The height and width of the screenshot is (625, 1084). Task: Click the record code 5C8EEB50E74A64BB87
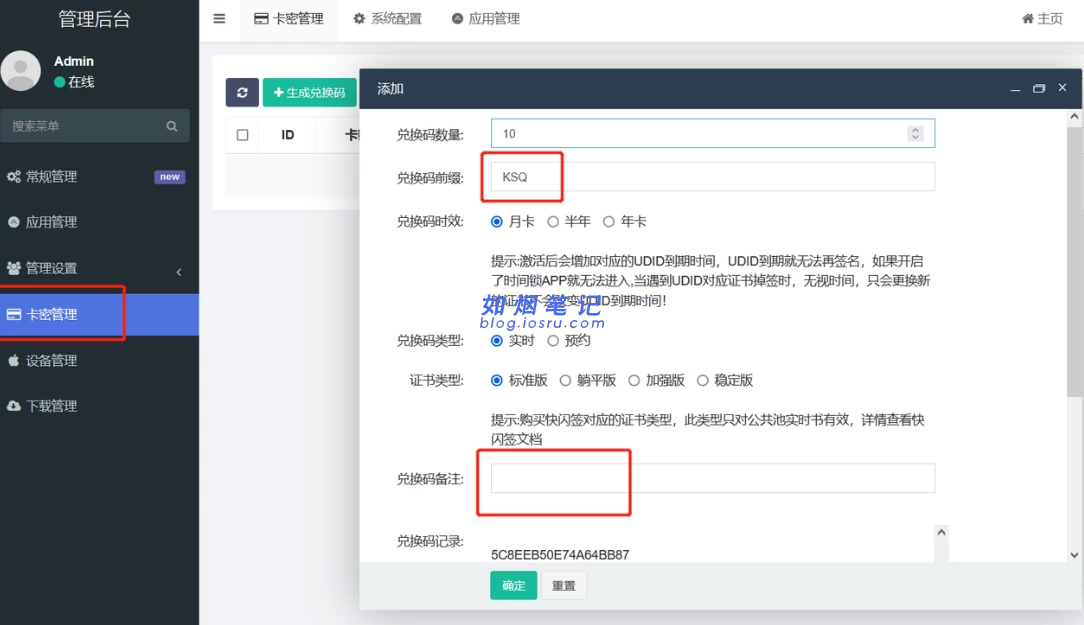(x=560, y=555)
